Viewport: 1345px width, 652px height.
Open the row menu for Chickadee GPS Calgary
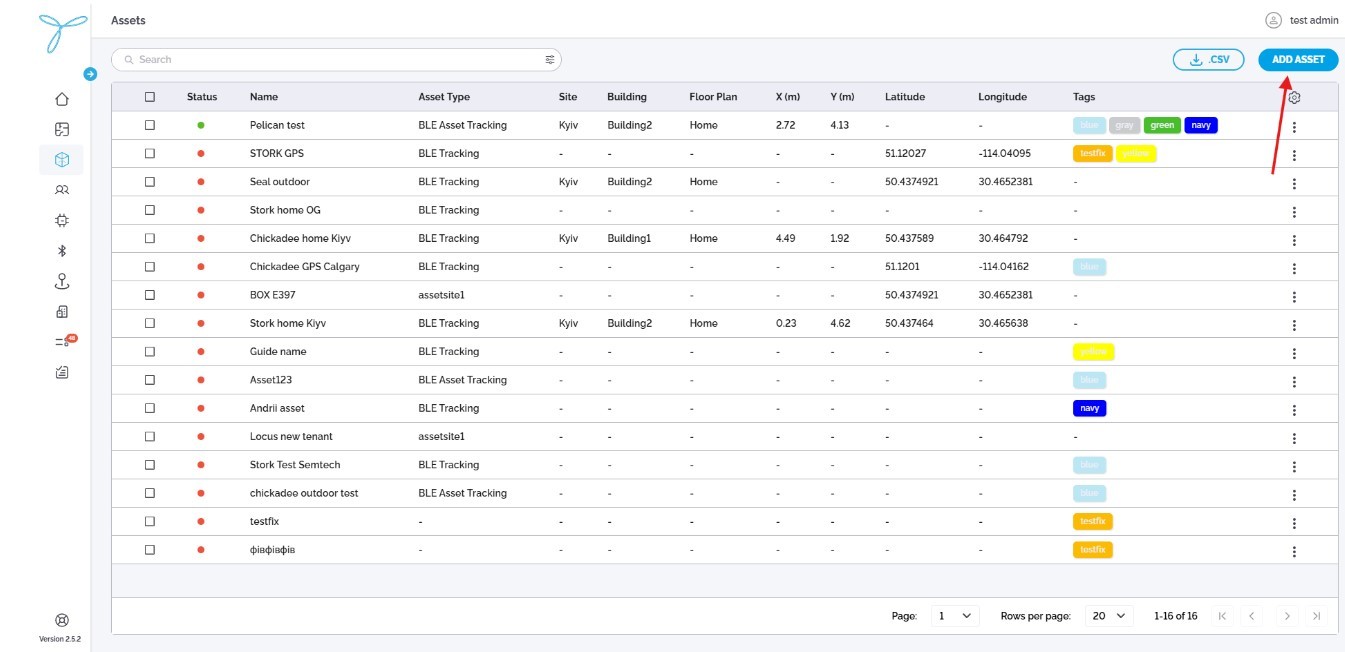click(x=1294, y=268)
